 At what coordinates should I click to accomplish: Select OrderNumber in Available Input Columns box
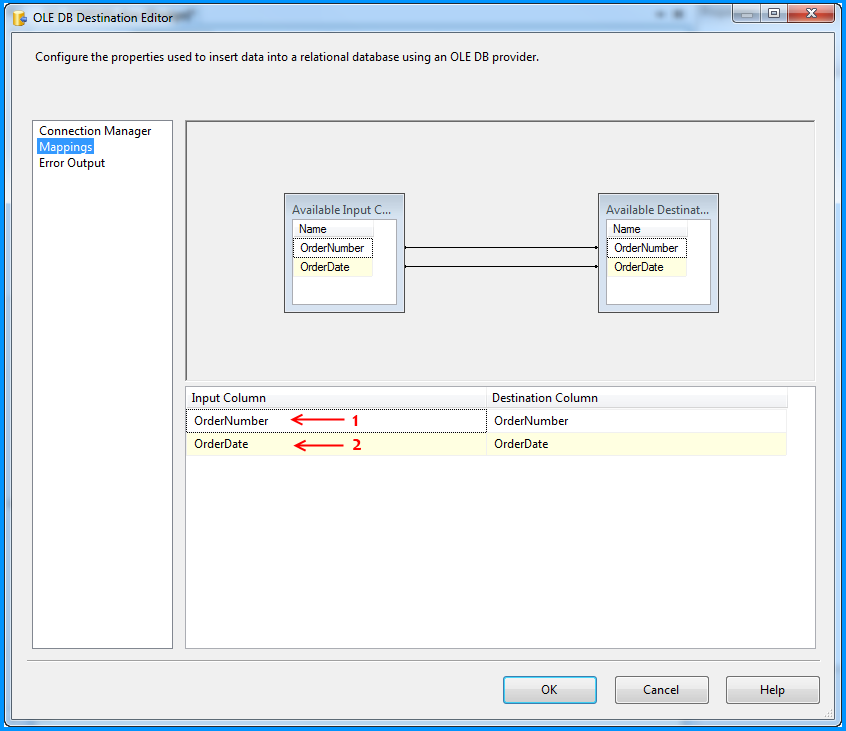tap(333, 248)
